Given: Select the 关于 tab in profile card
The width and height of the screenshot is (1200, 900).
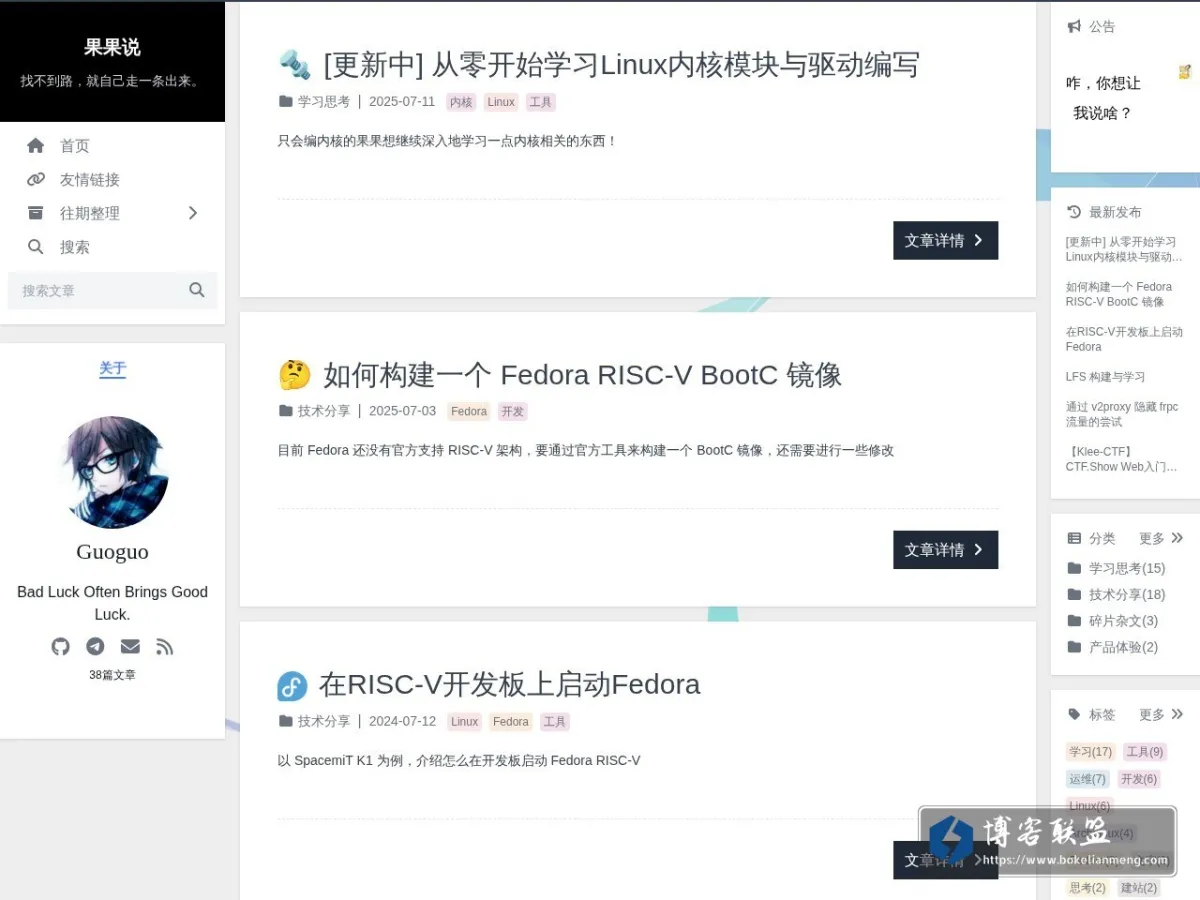Looking at the screenshot, I should click(x=113, y=369).
